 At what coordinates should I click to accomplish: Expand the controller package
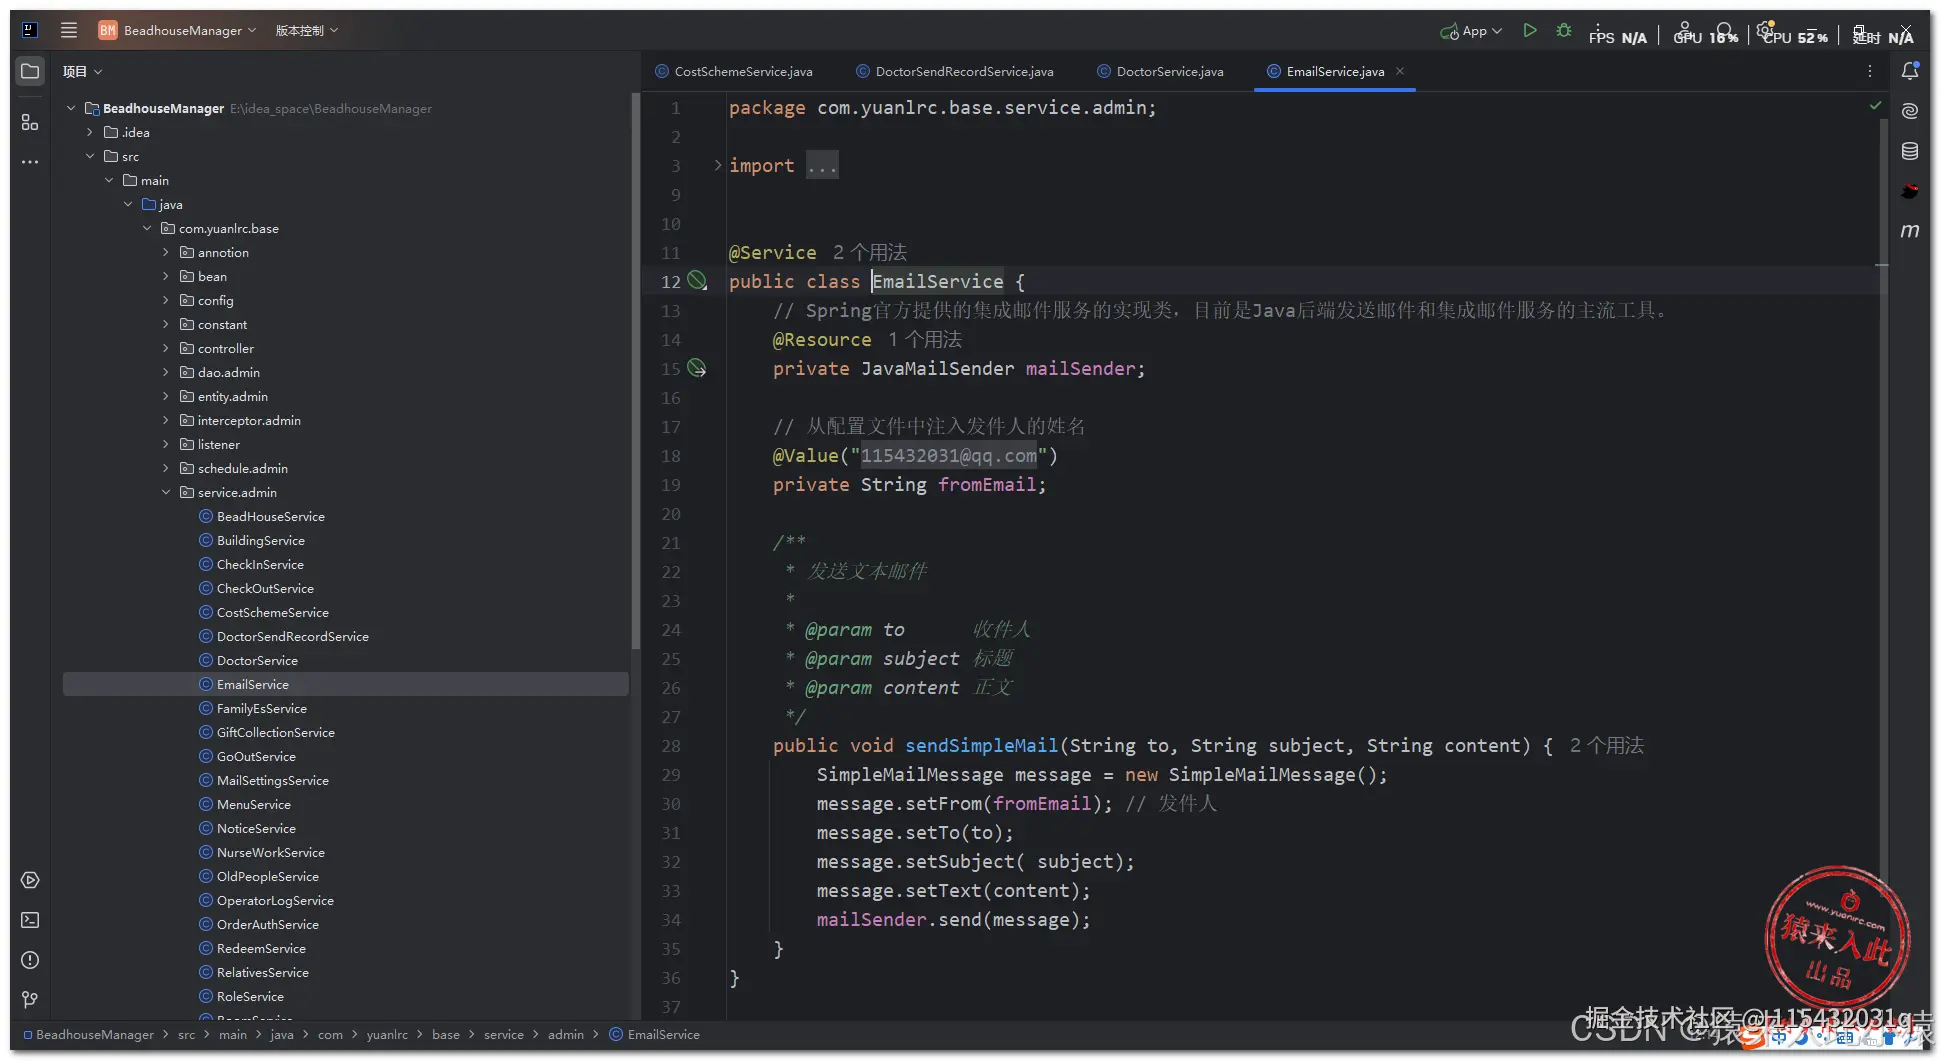point(165,348)
